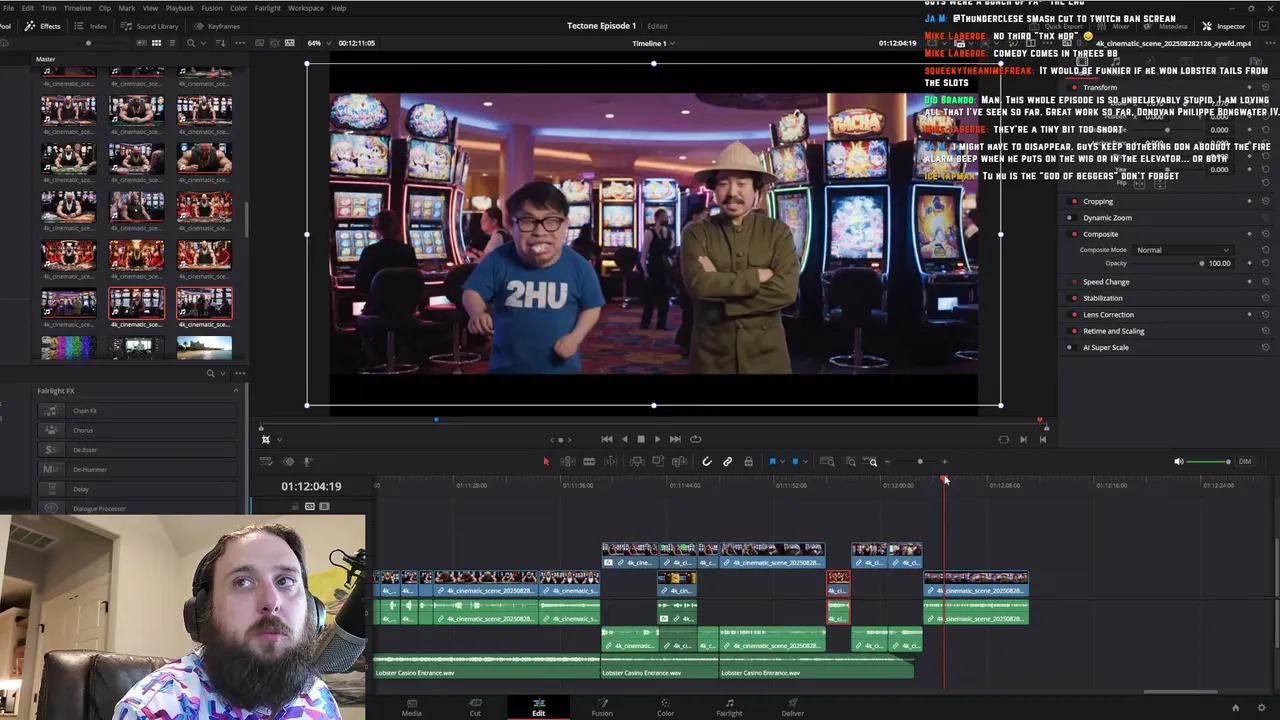Toggle Linked Selection chain icon
The height and width of the screenshot is (720, 1280).
pyautogui.click(x=727, y=461)
